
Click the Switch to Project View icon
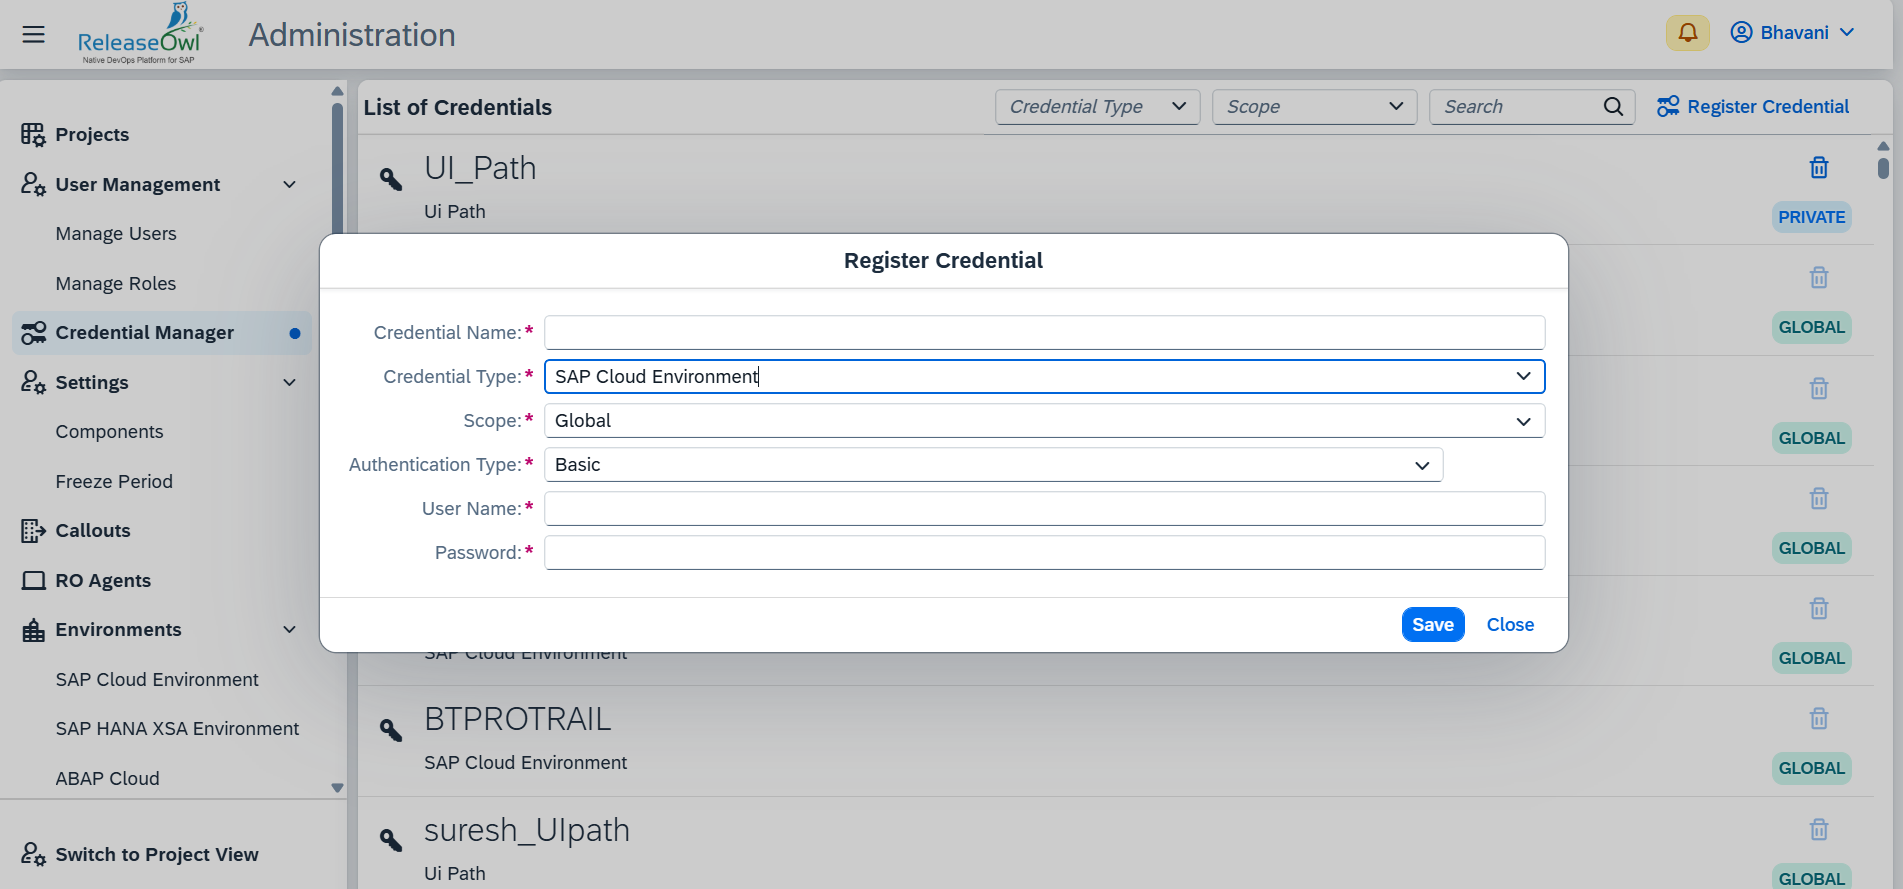[x=33, y=854]
